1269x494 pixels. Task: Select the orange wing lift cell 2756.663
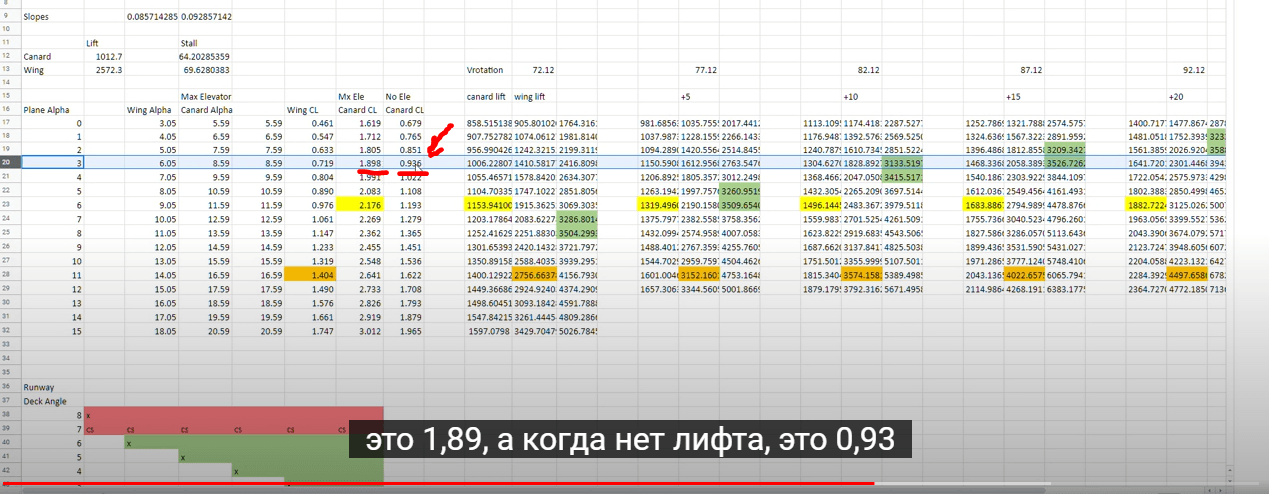coord(535,274)
